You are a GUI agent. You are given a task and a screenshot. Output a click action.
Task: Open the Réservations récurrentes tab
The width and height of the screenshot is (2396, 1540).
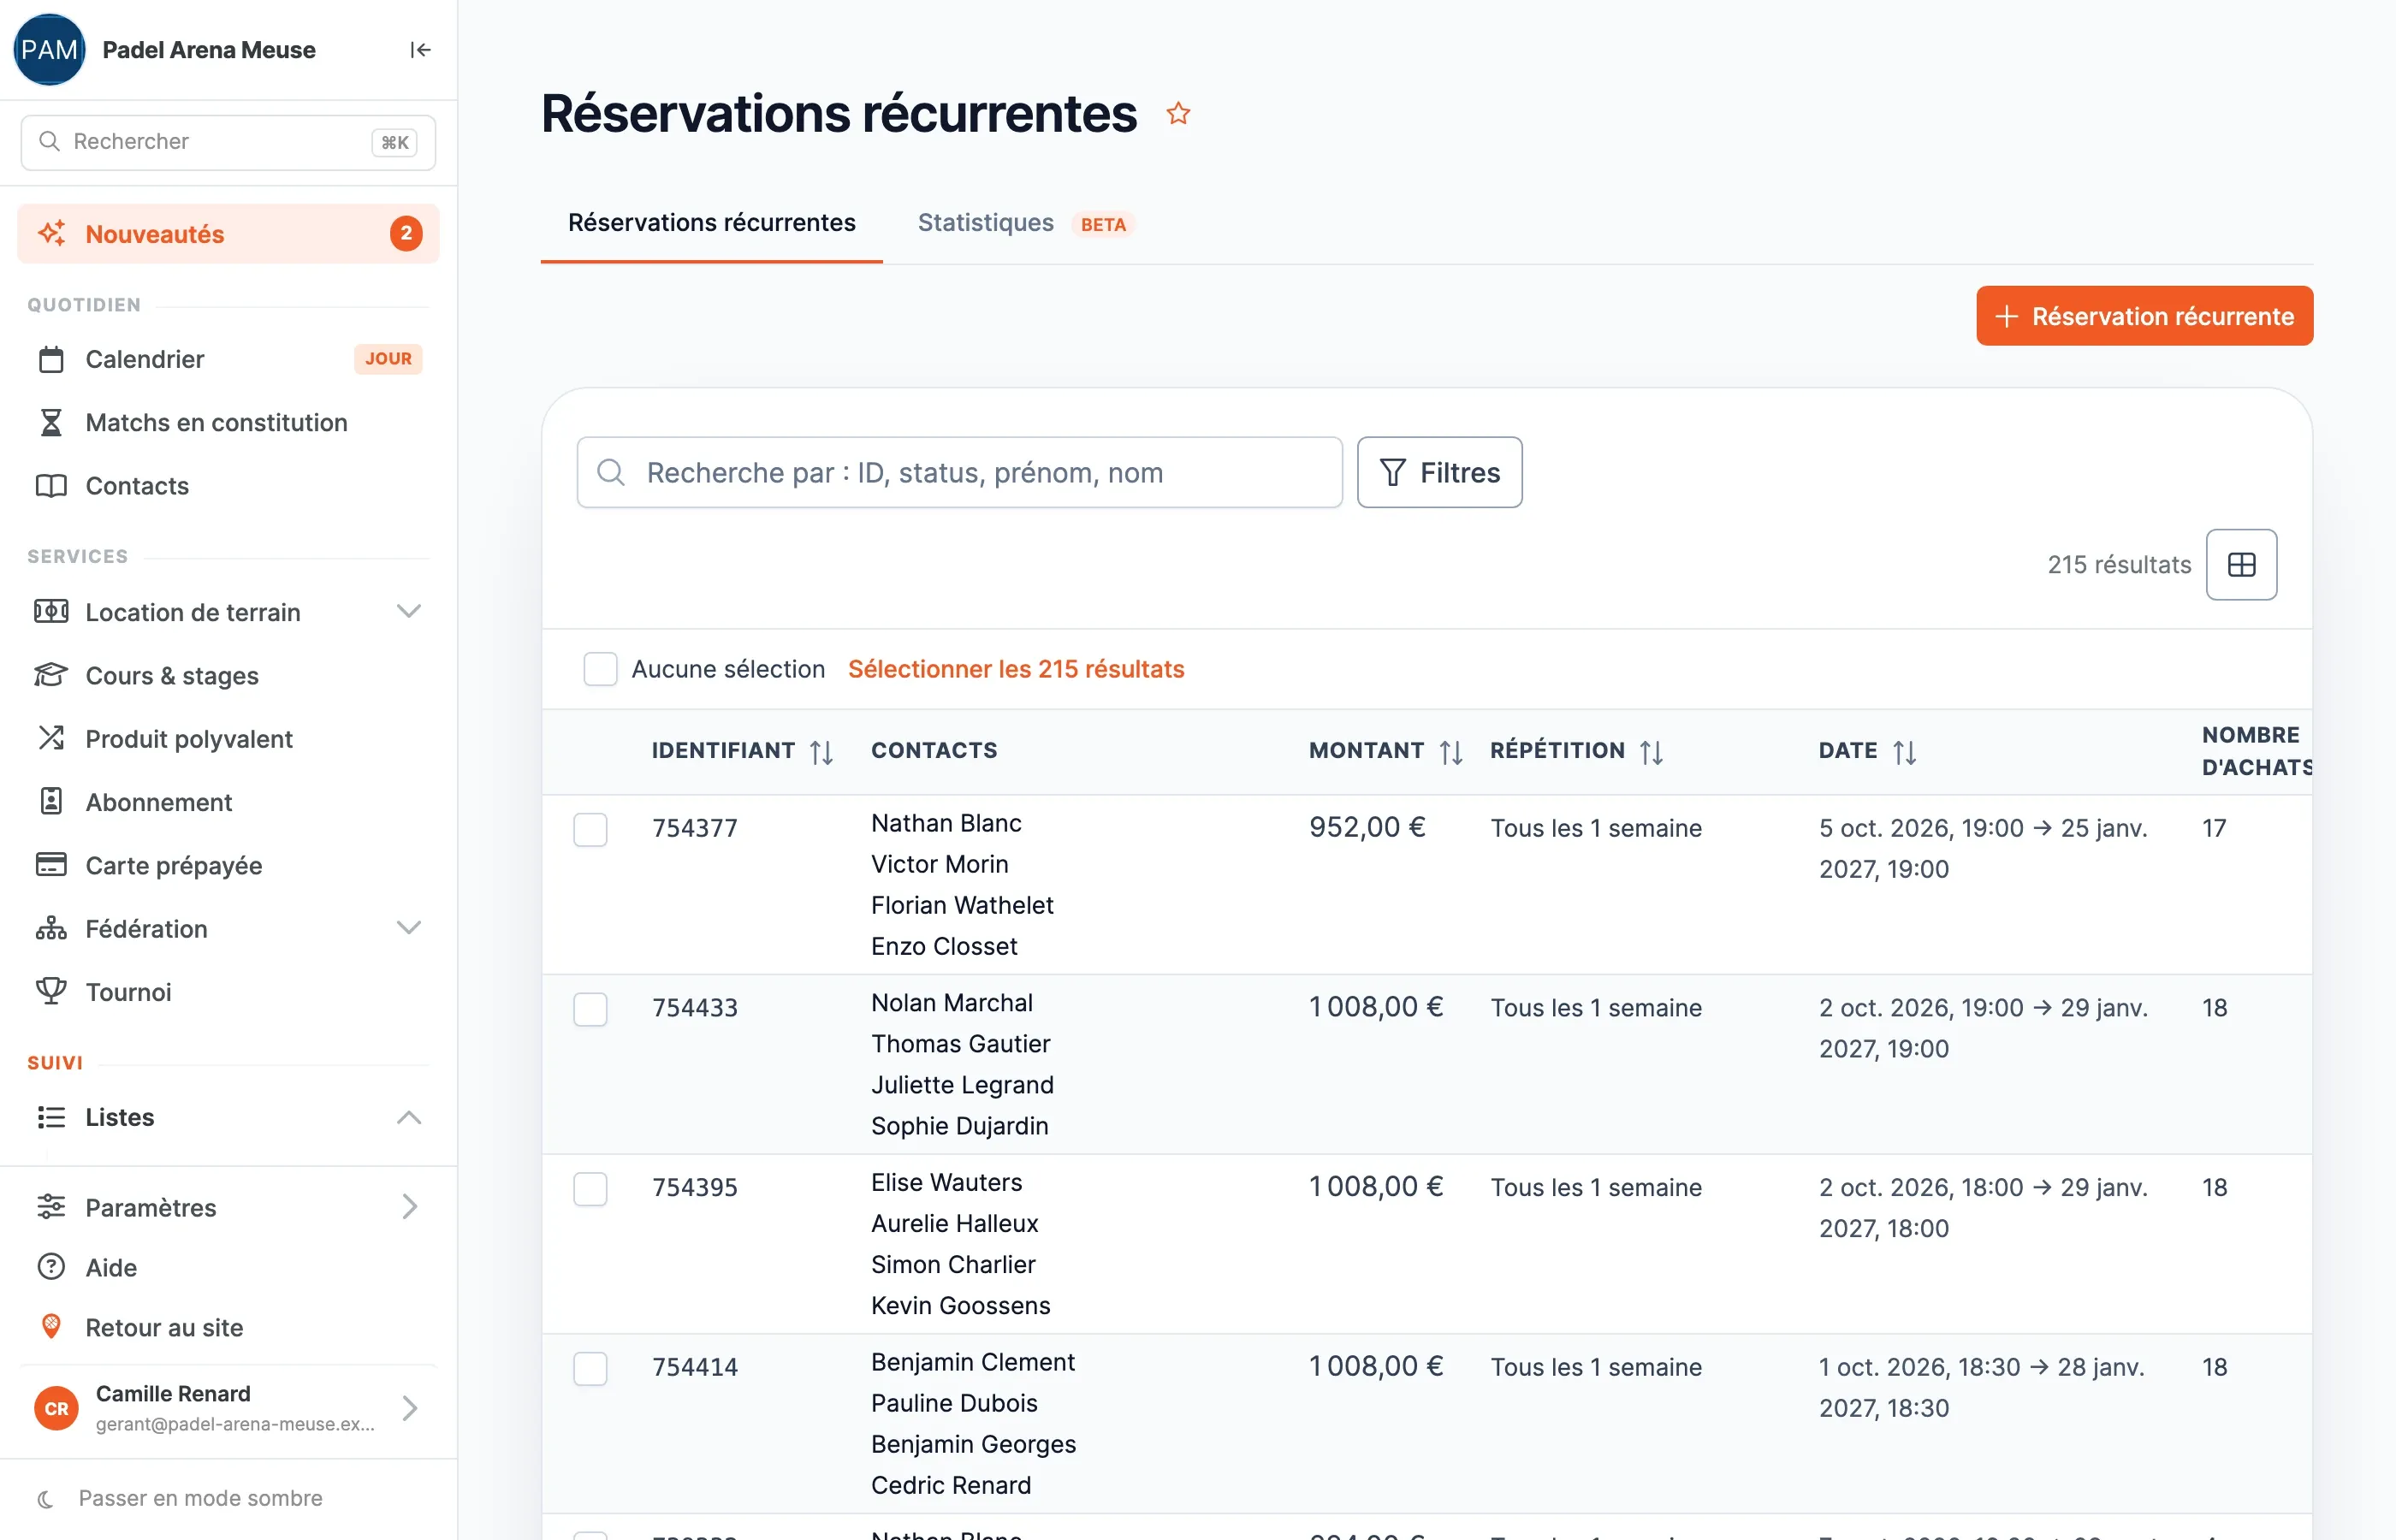point(711,223)
